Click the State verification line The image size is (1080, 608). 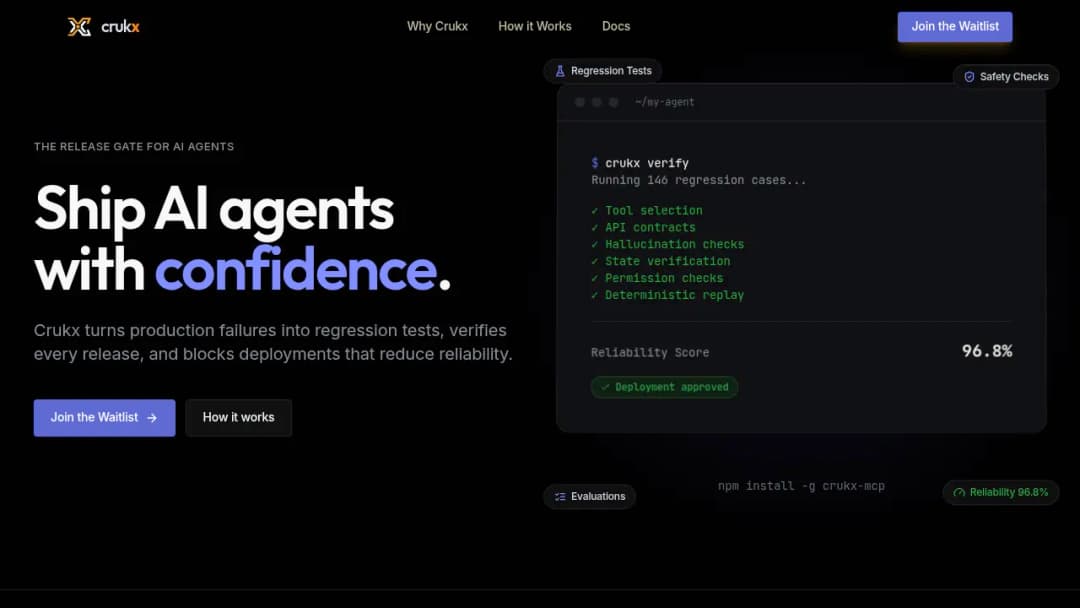point(661,261)
